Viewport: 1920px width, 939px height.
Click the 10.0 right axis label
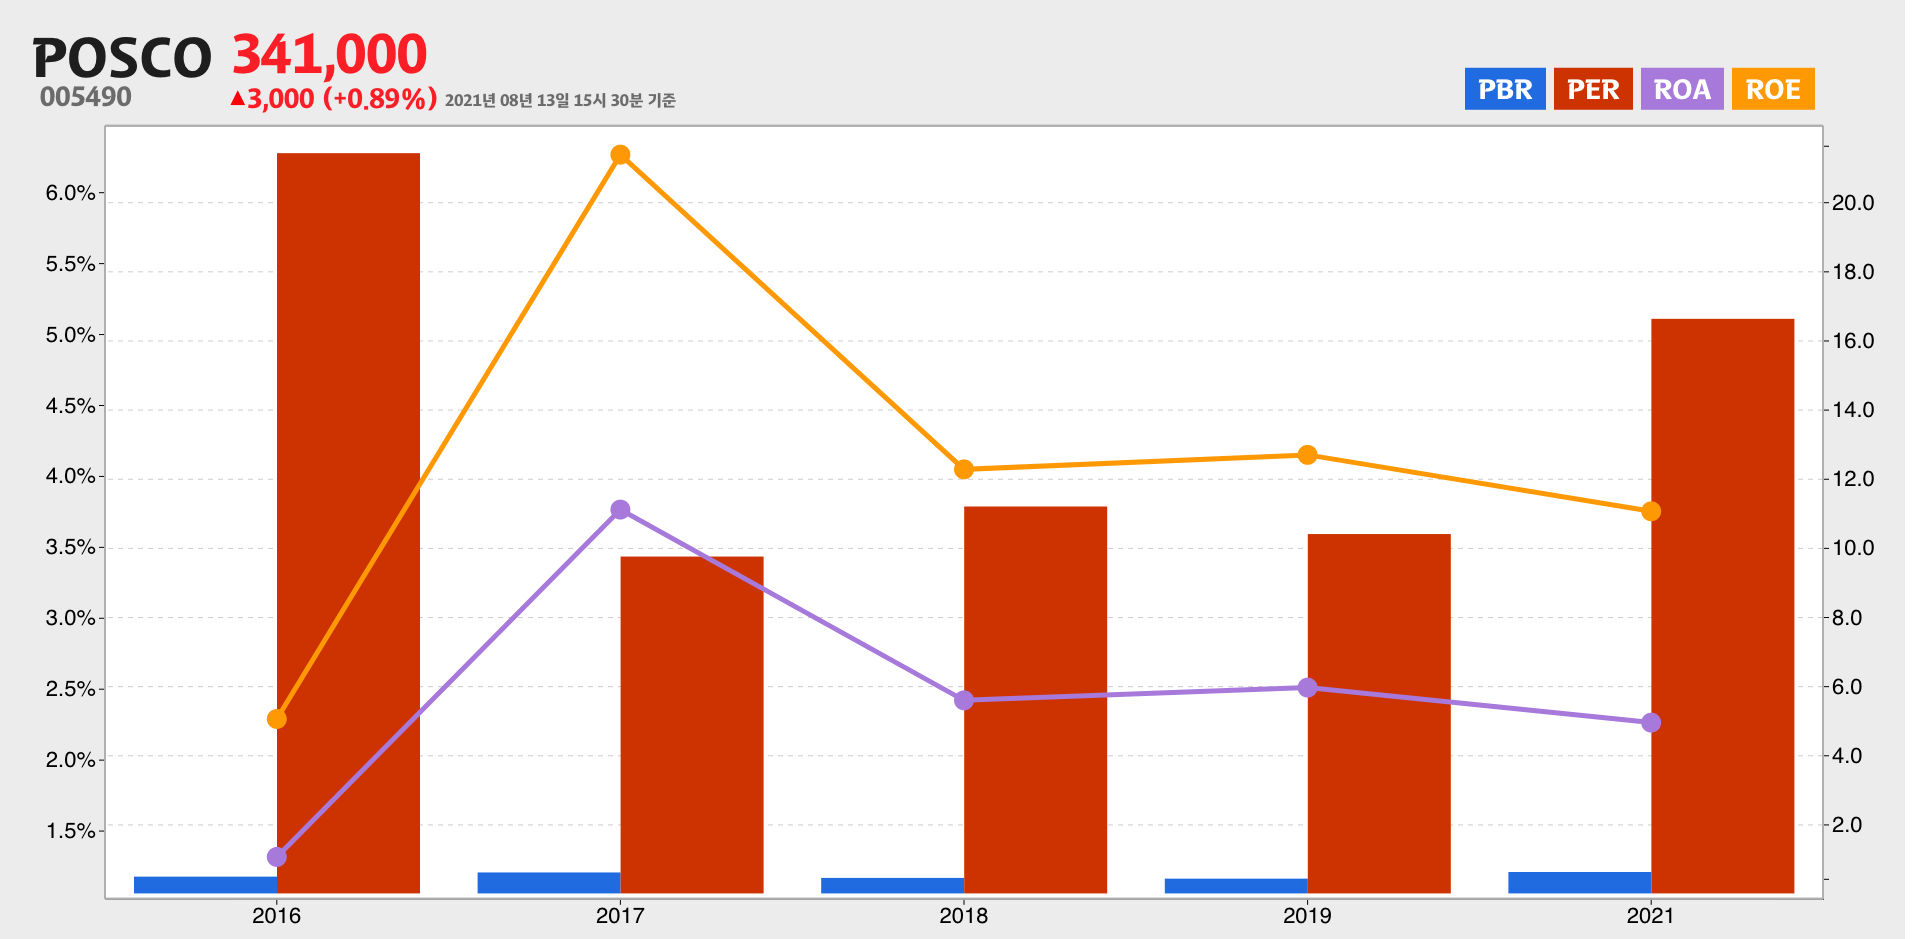1853,548
